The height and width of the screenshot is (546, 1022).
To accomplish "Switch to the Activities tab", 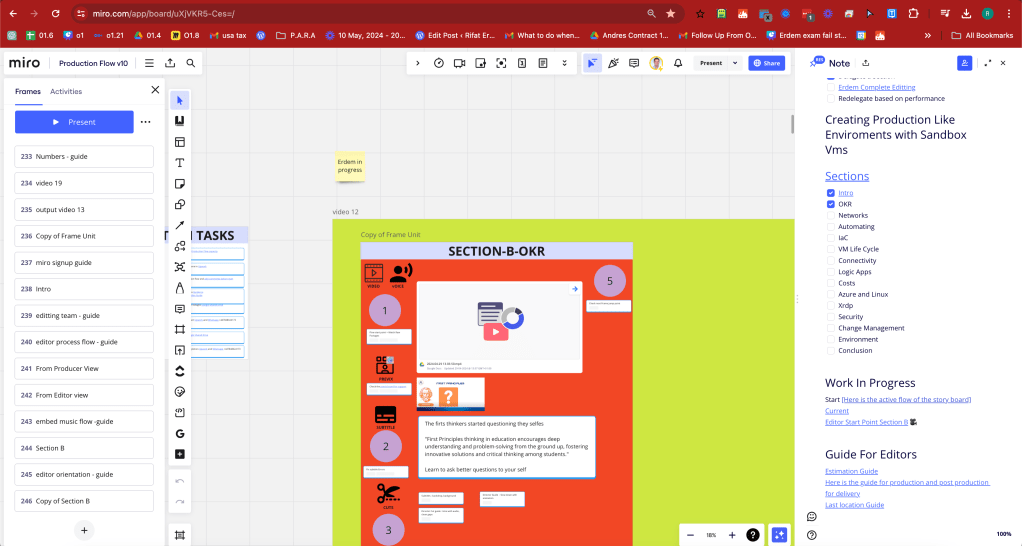I will pos(66,91).
